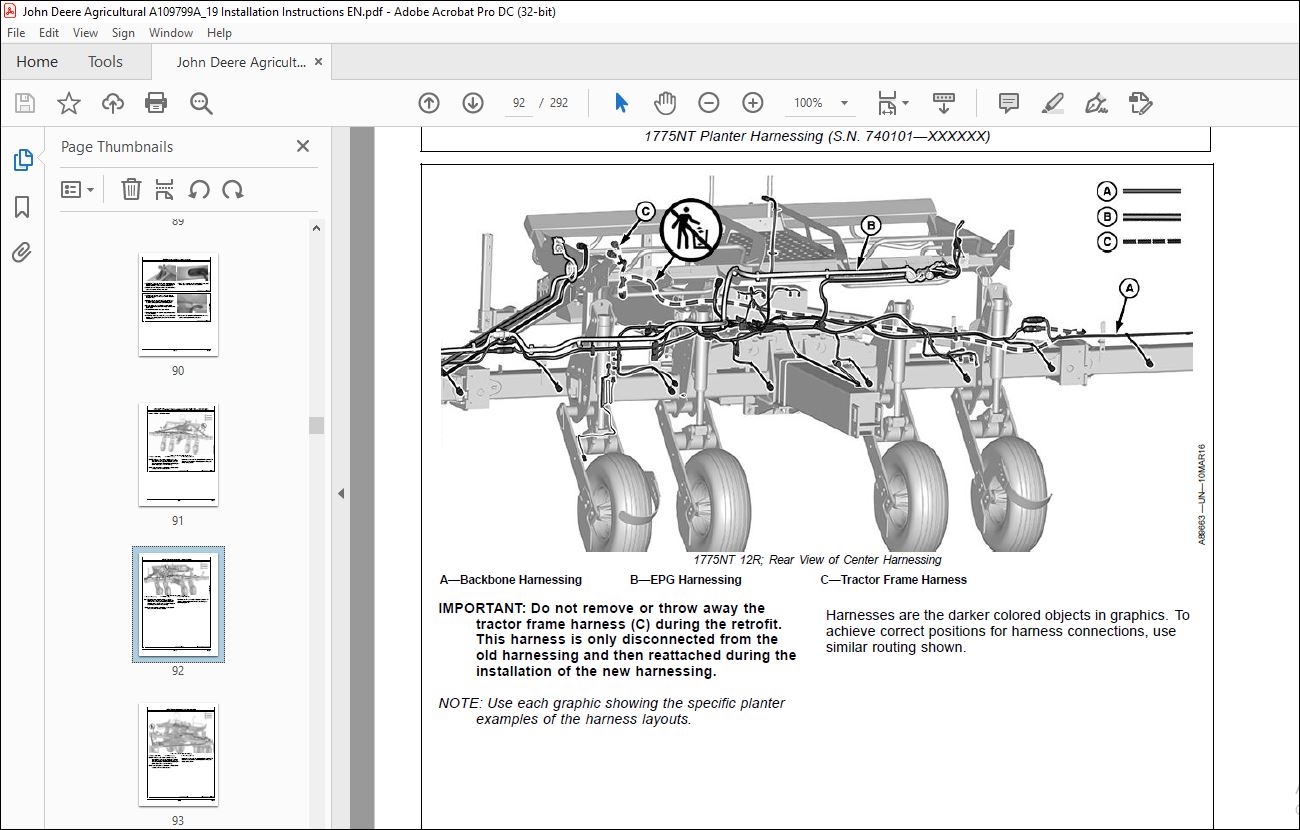Click the scrolling mode keyboard icon
This screenshot has height=830, width=1300.
(x=944, y=103)
